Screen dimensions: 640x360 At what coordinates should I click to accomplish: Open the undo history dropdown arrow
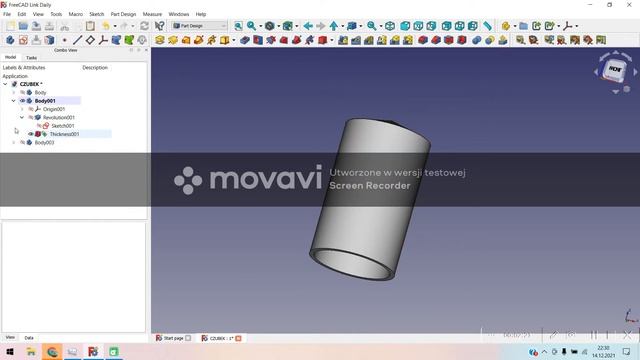coord(115,26)
